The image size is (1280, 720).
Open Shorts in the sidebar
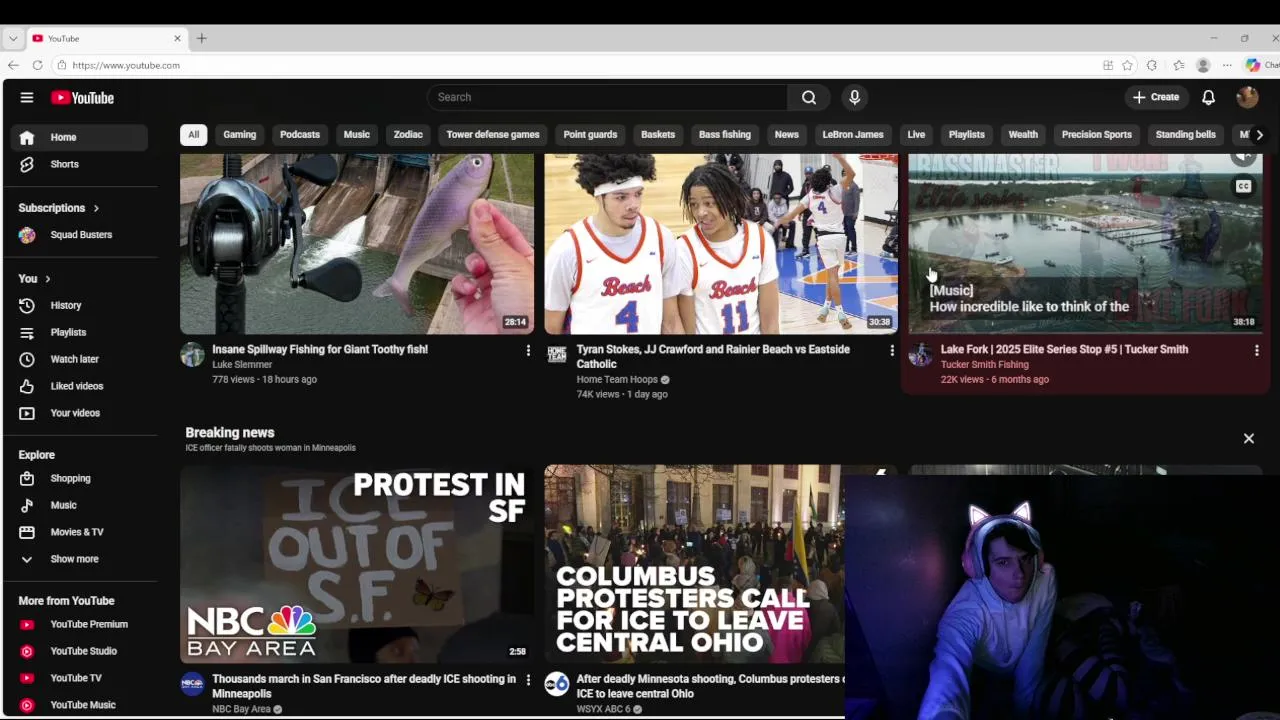80,164
